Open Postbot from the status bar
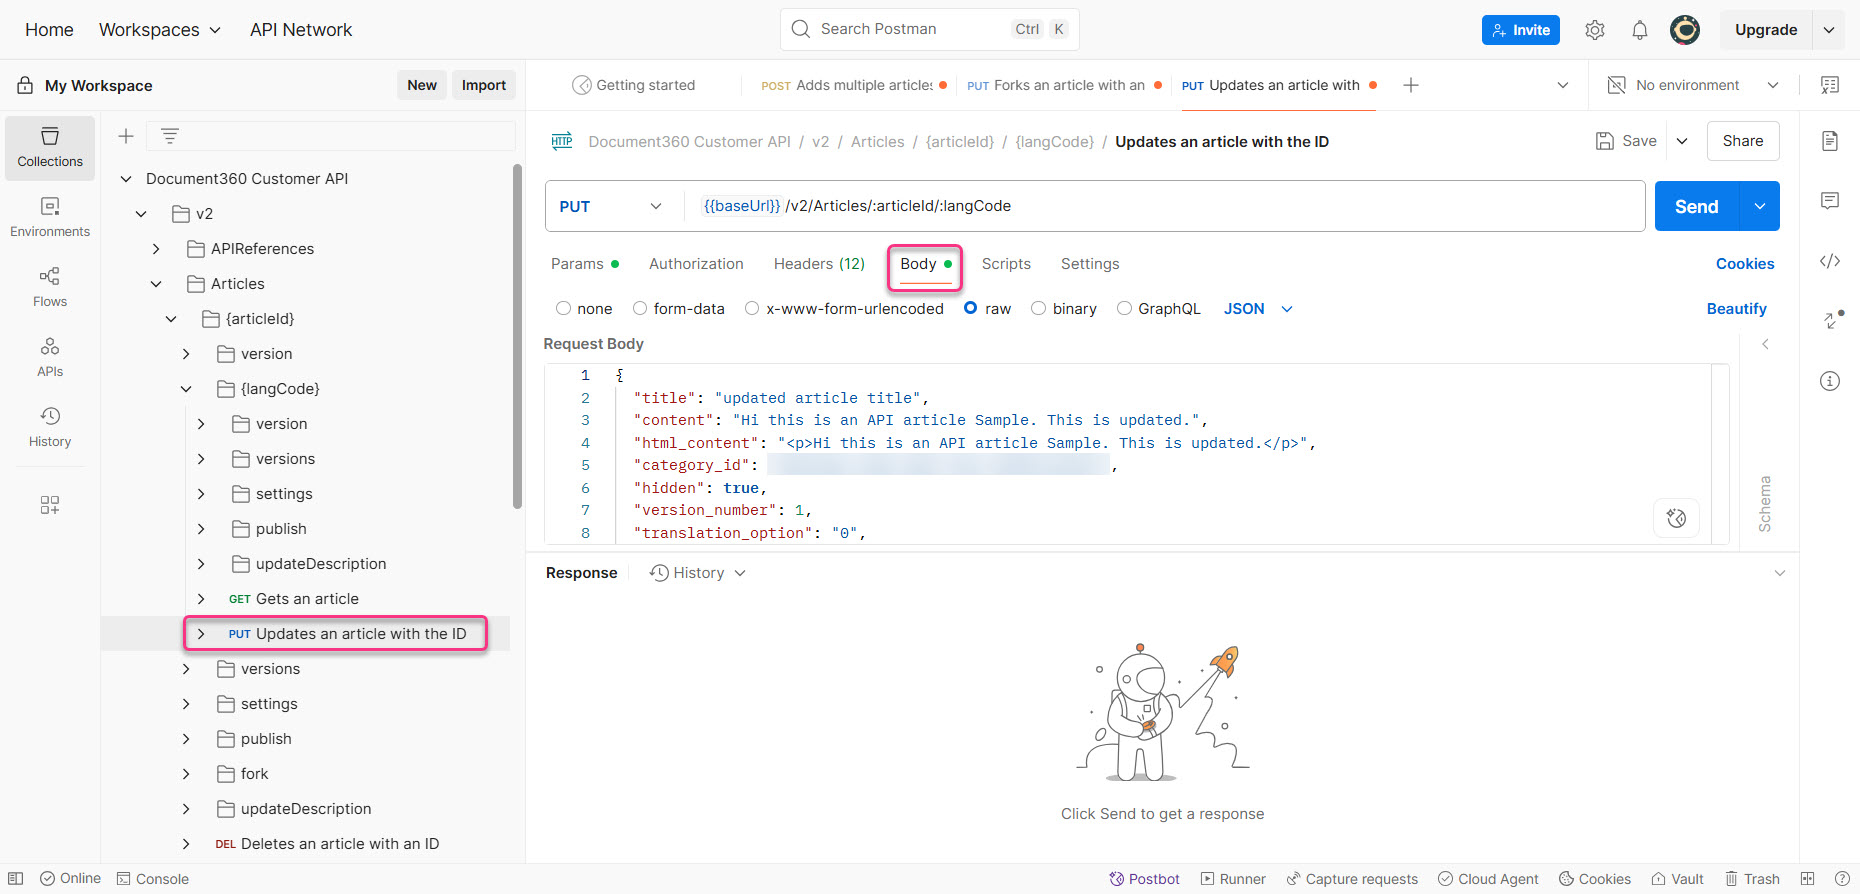1860x894 pixels. pos(1144,879)
